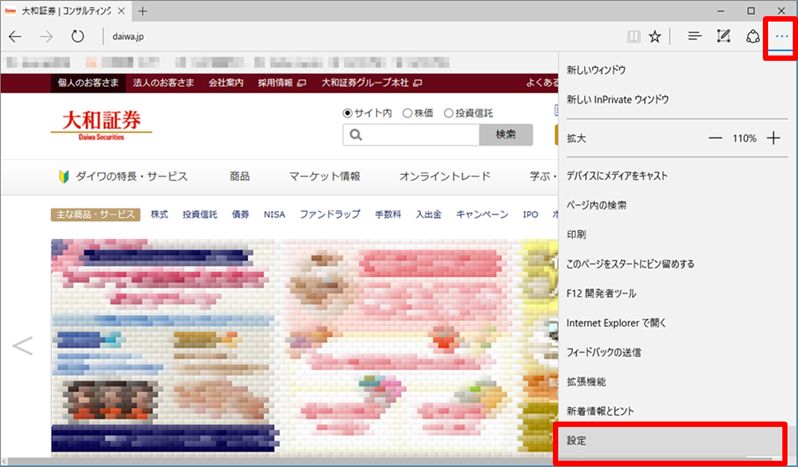The height and width of the screenshot is (467, 798).
Task: Open 採用情報 link
Action: (281, 82)
